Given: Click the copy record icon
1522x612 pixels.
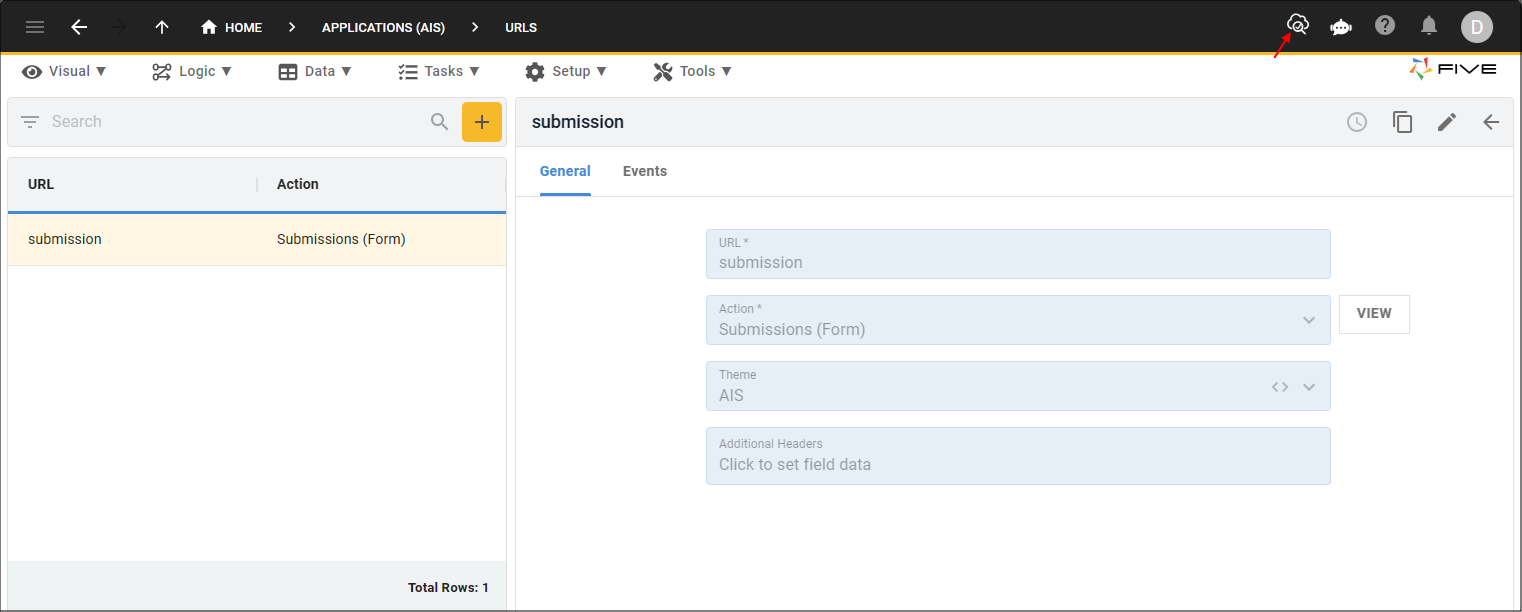Looking at the screenshot, I should (1402, 122).
